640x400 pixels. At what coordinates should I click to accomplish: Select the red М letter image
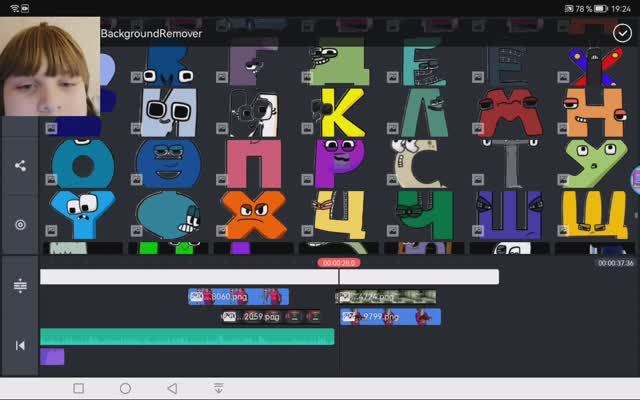pos(510,113)
